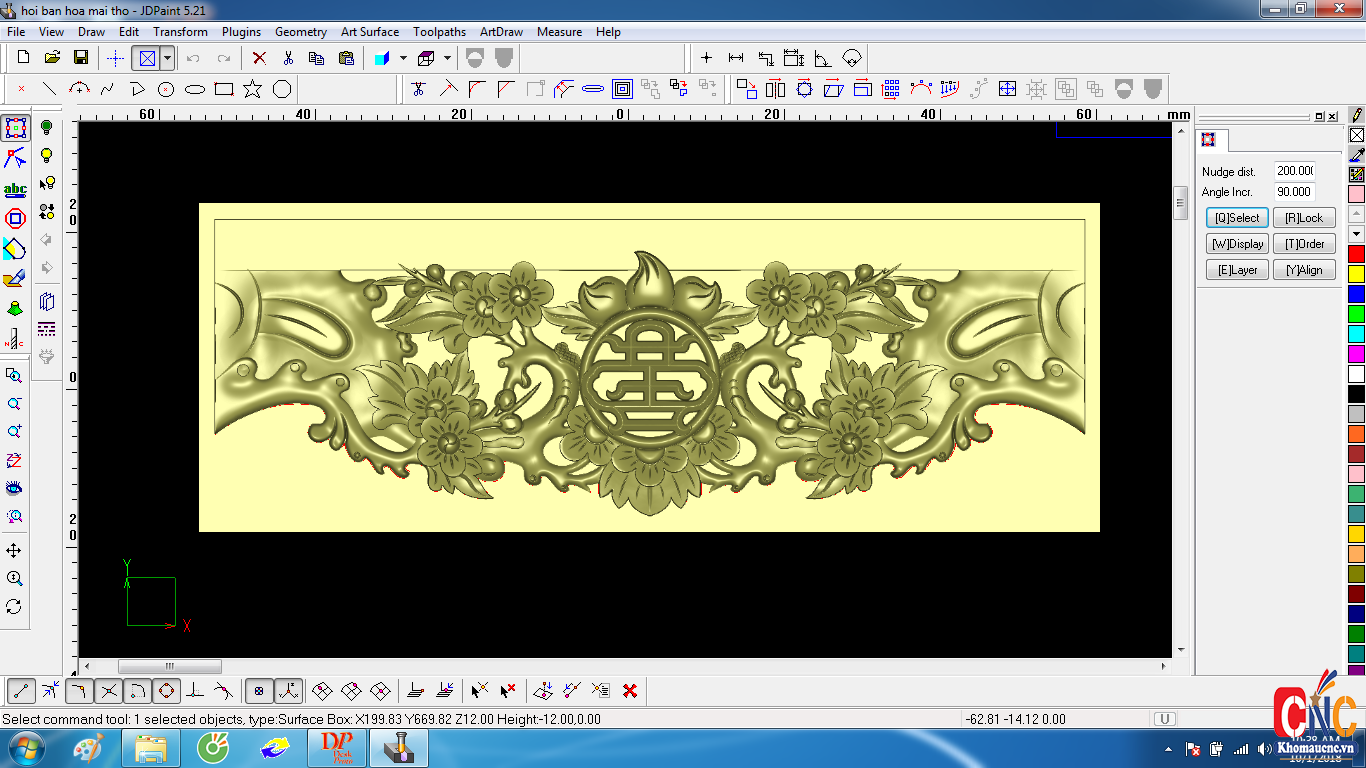The height and width of the screenshot is (768, 1366).
Task: Open dropdown beside crossed-box select tool
Action: pos(167,58)
